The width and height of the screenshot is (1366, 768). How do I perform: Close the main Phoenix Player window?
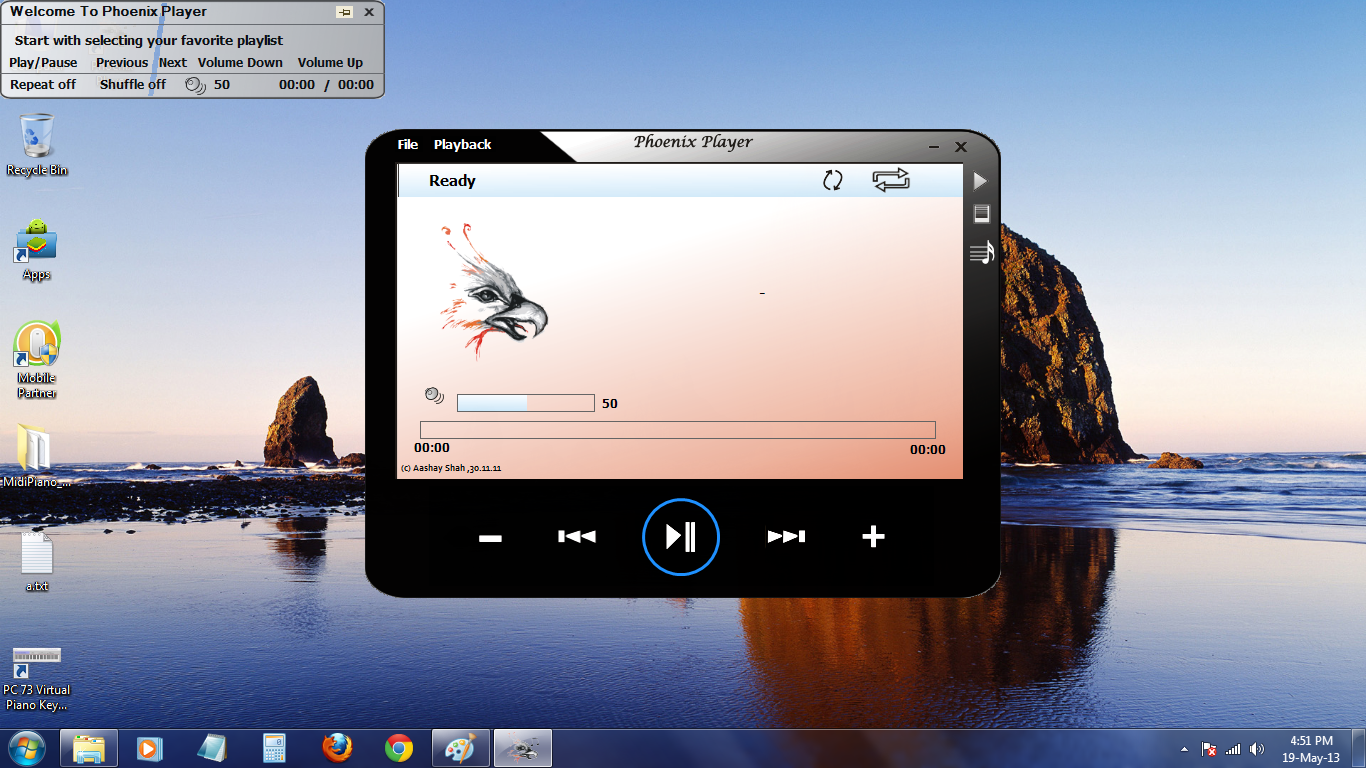pos(961,147)
